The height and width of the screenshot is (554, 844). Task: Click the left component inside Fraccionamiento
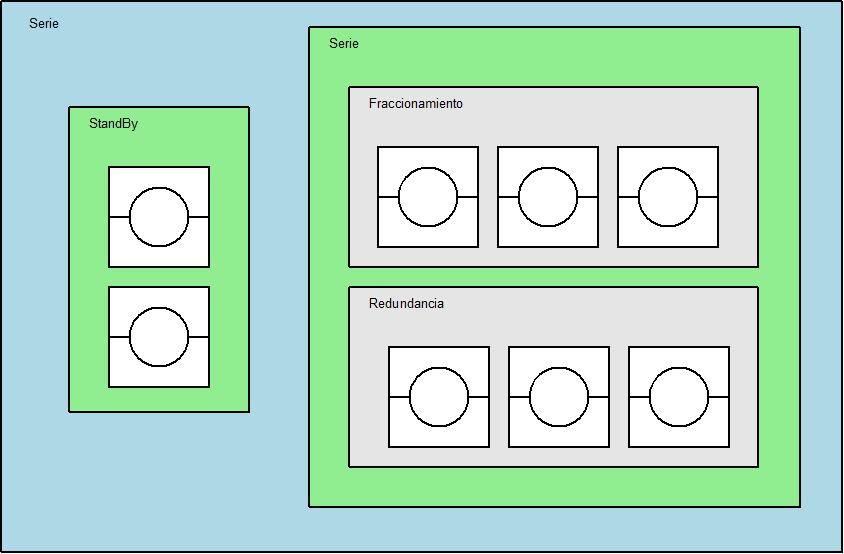click(x=428, y=197)
